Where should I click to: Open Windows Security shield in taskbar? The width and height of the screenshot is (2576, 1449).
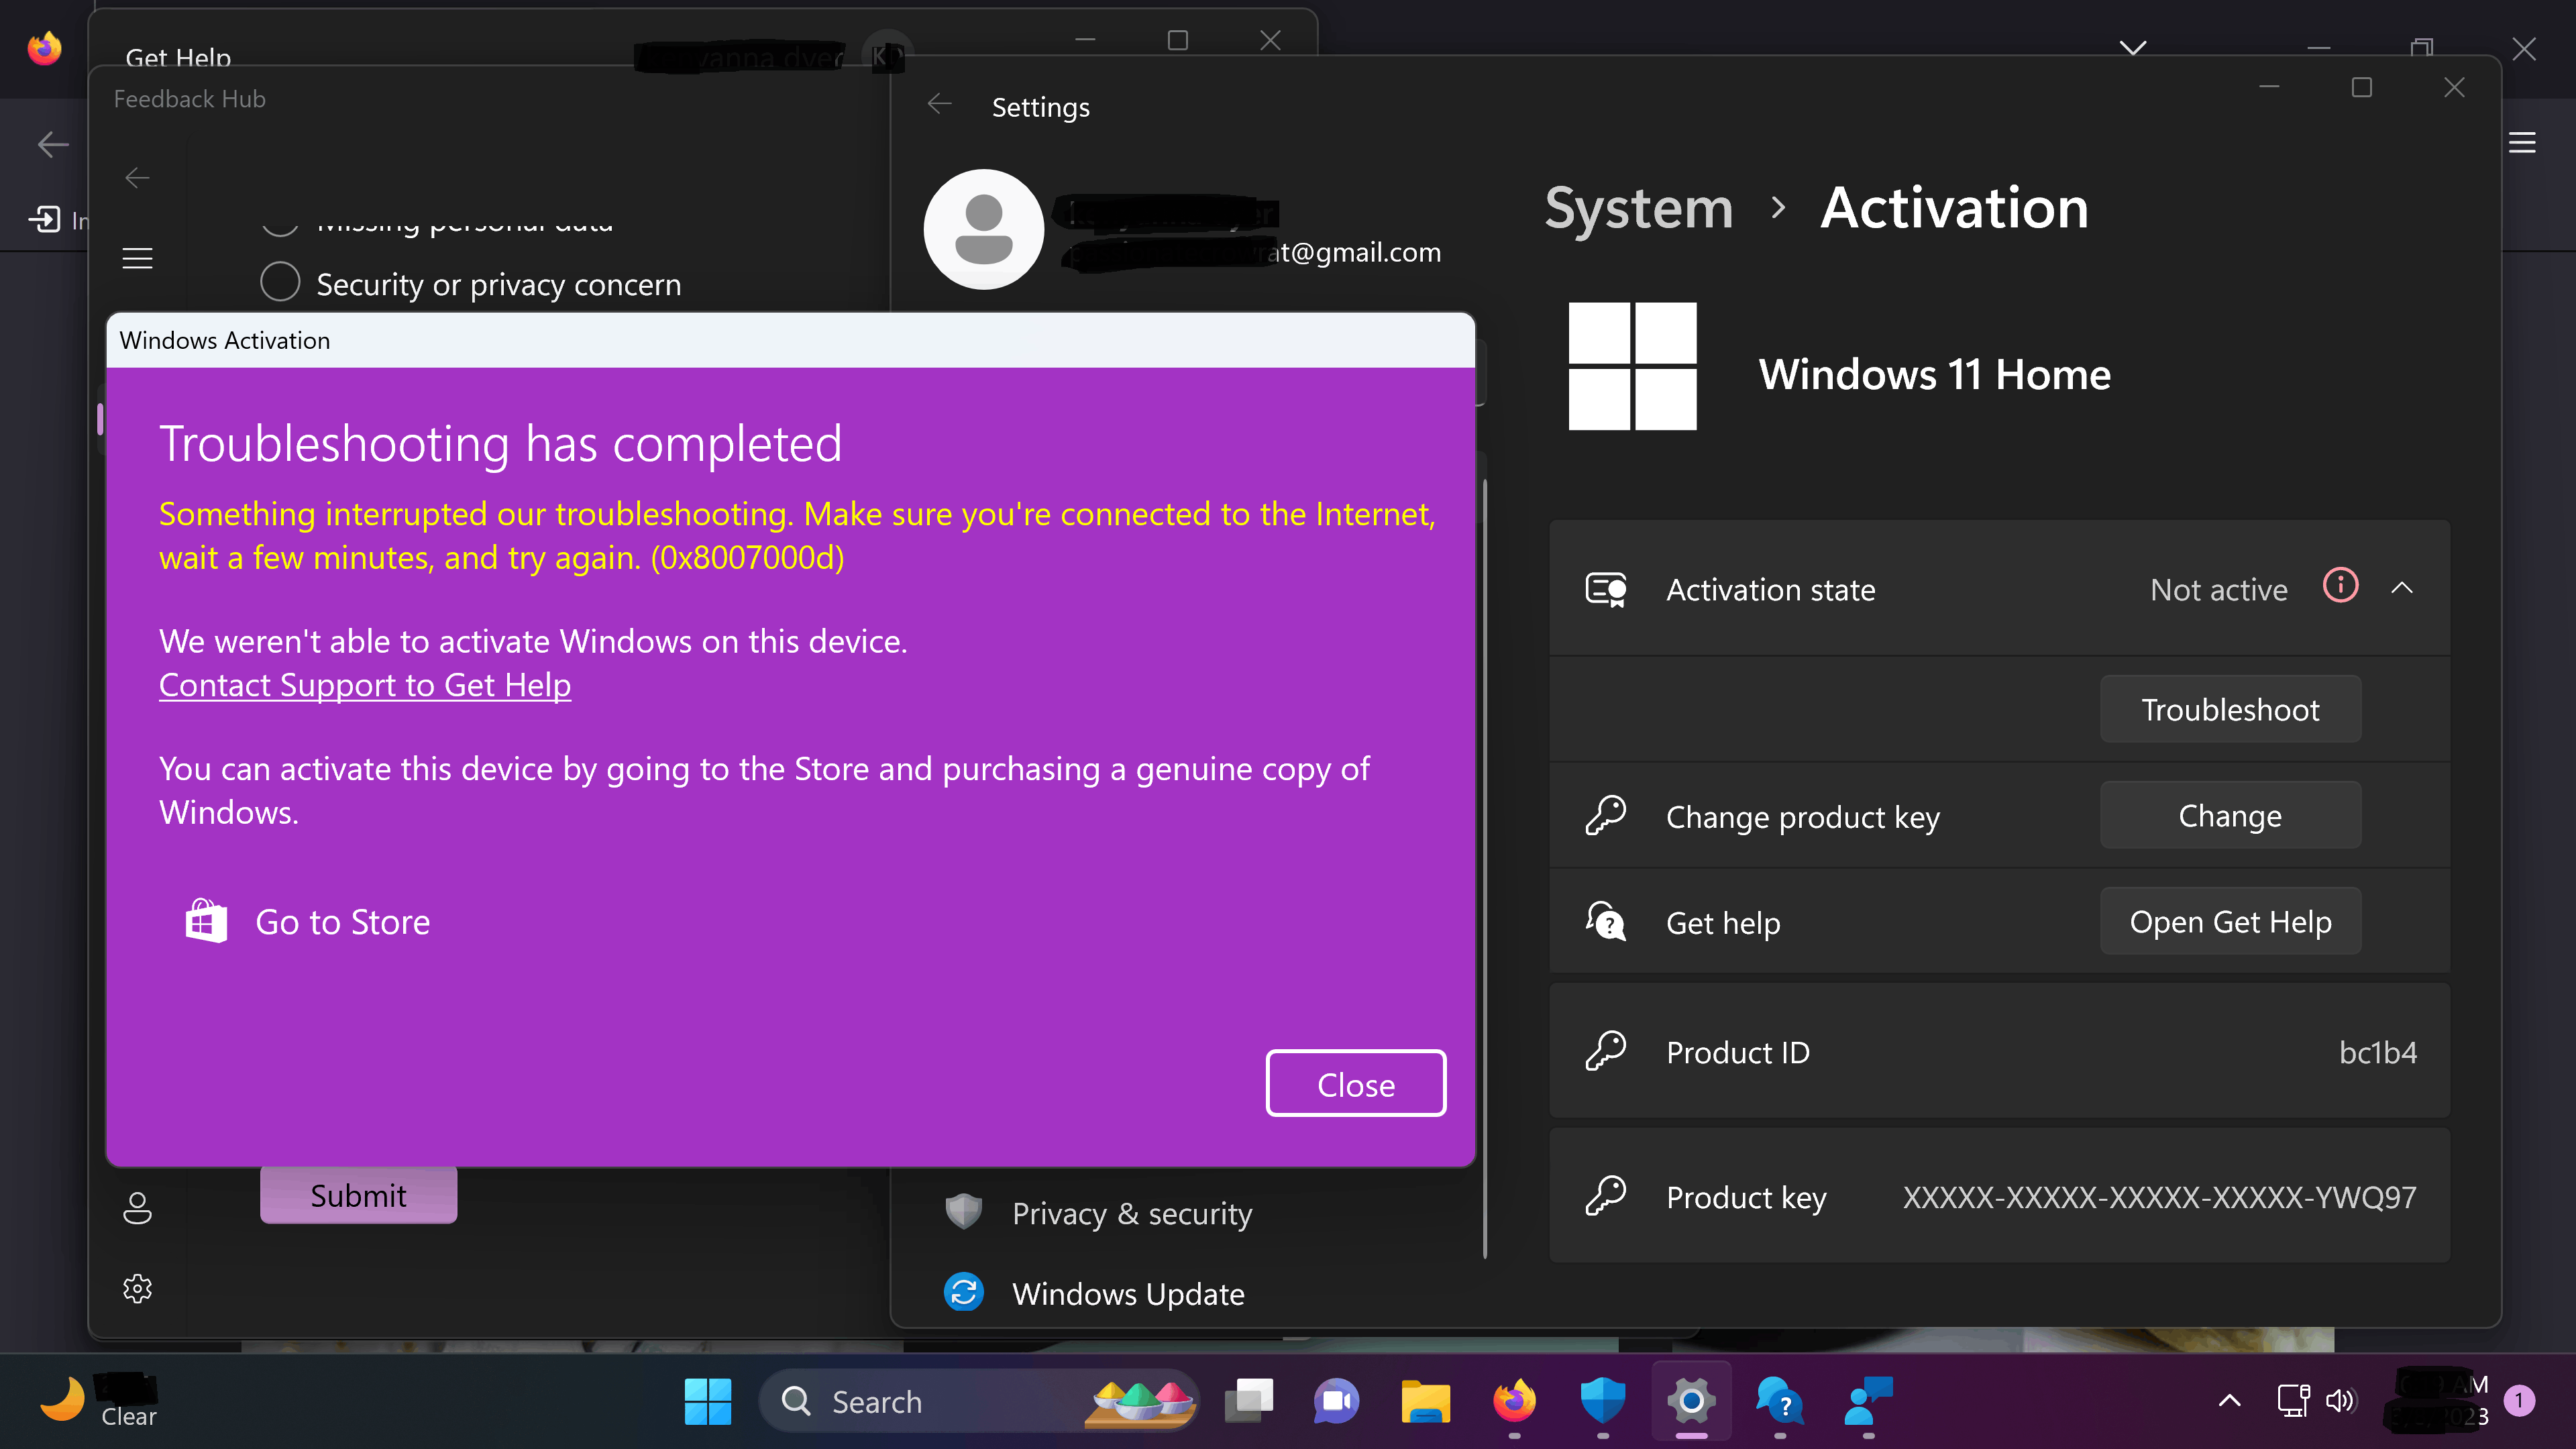1603,1402
